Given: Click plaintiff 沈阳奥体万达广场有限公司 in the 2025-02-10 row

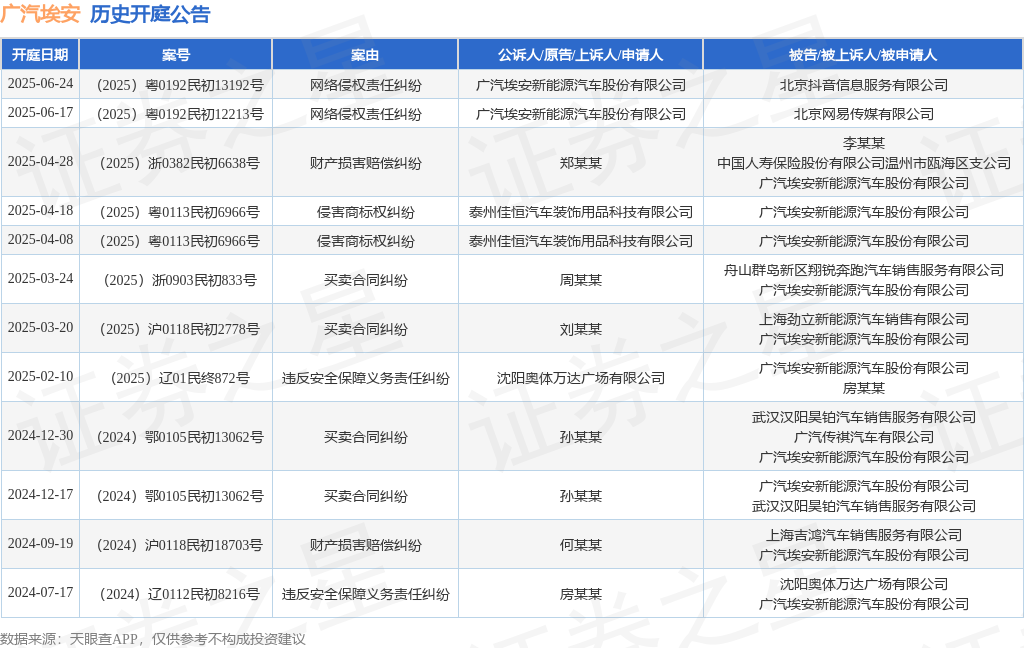Looking at the screenshot, I should (x=581, y=378).
